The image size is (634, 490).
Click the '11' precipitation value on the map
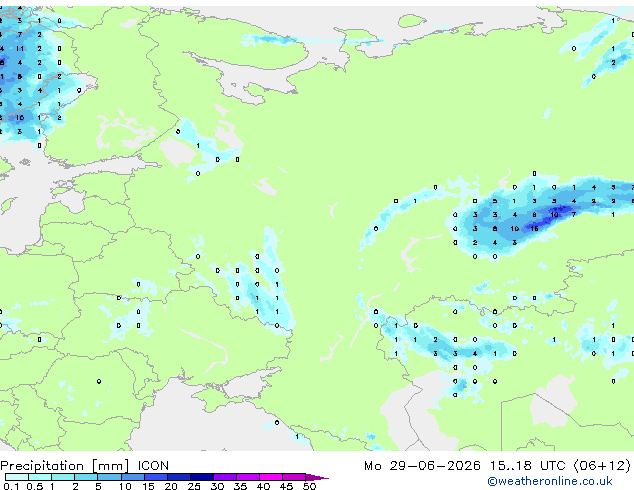click(x=19, y=49)
